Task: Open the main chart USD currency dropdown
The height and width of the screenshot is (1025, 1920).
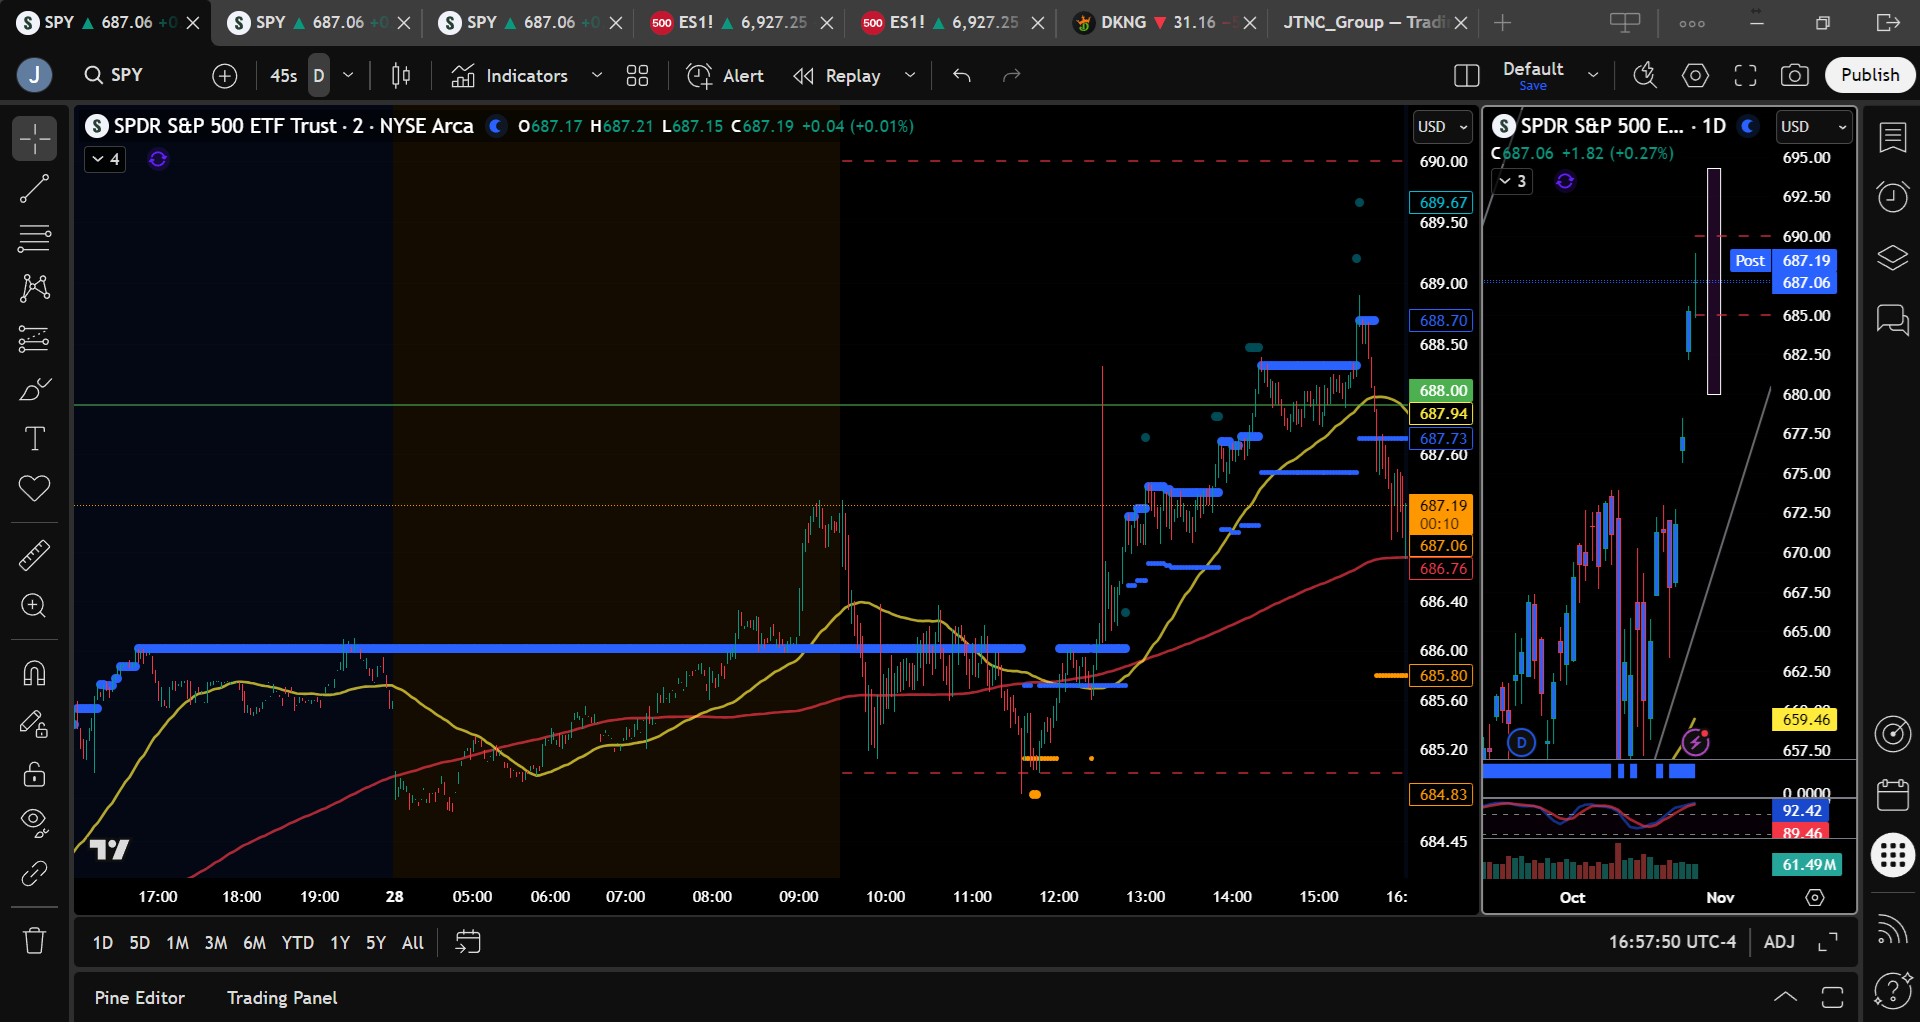Action: [x=1443, y=127]
